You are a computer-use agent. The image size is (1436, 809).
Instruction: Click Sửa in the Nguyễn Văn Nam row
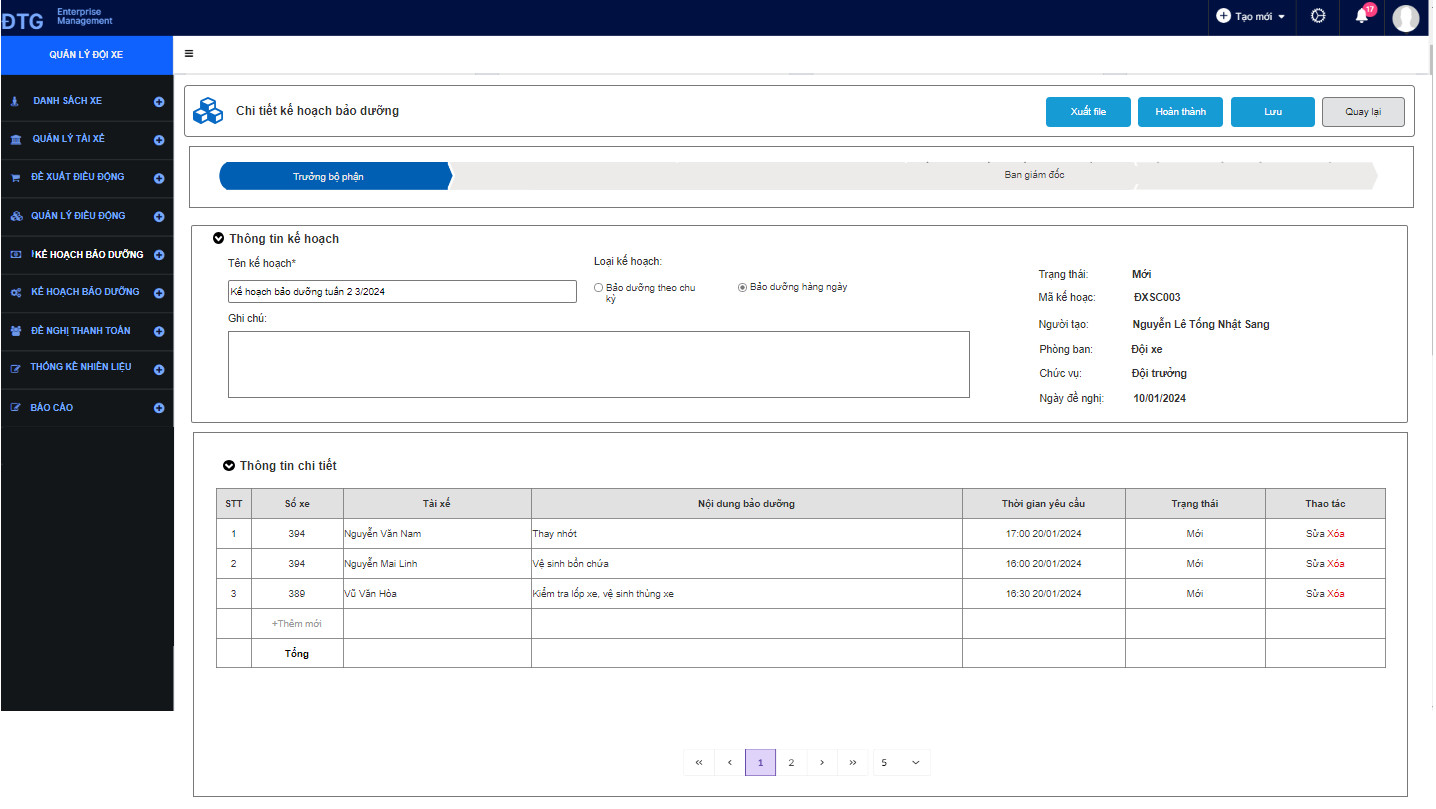[x=1315, y=534]
